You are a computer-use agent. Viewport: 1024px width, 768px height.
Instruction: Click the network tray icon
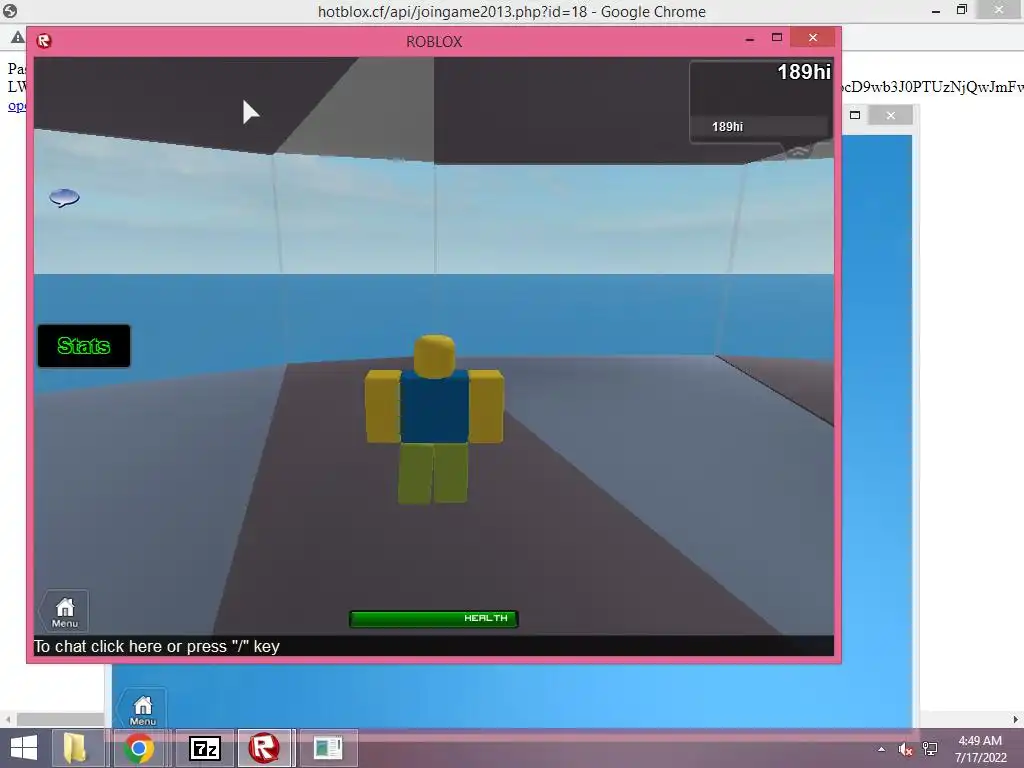coord(930,749)
